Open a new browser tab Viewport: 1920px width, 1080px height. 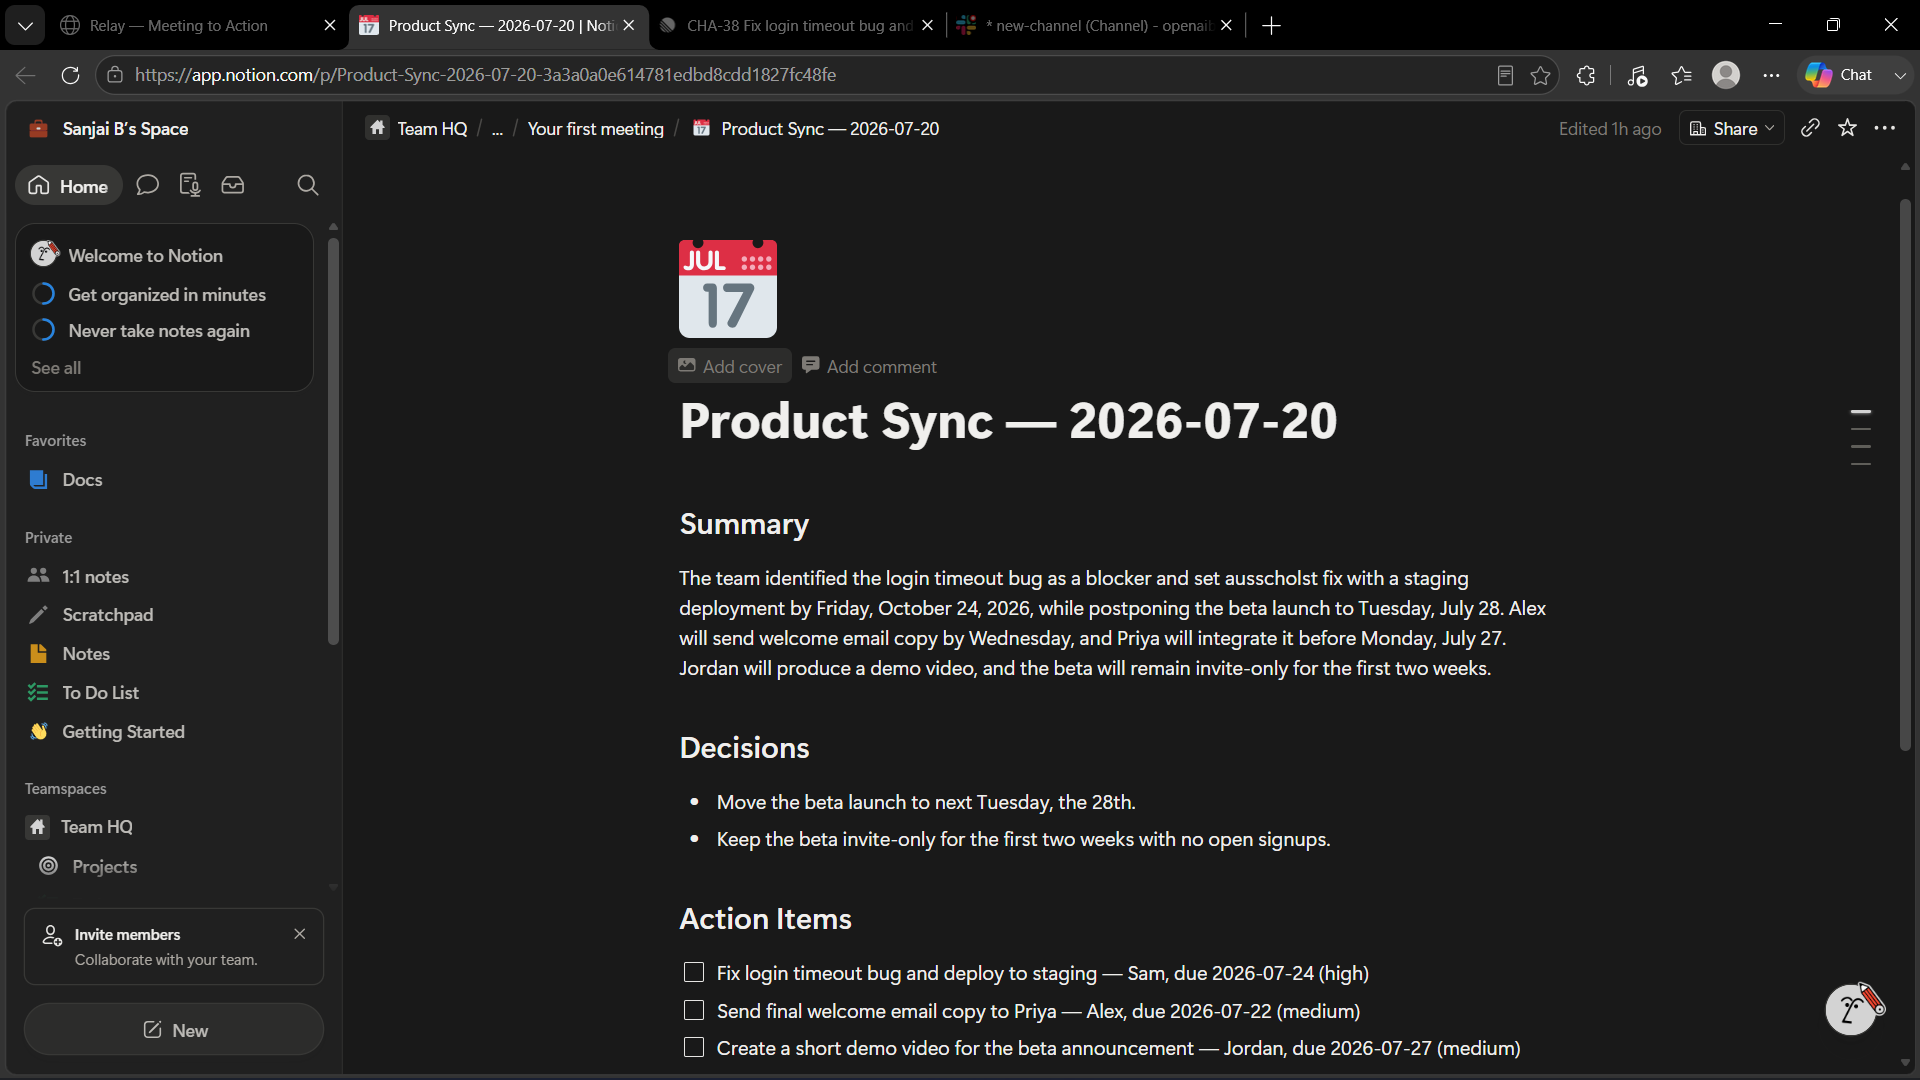(x=1271, y=25)
